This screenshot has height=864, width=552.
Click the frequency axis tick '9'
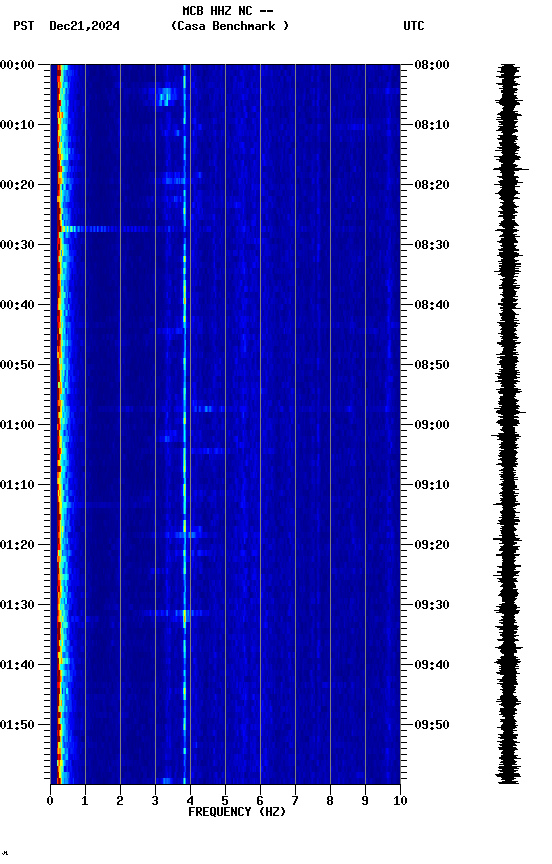365,801
